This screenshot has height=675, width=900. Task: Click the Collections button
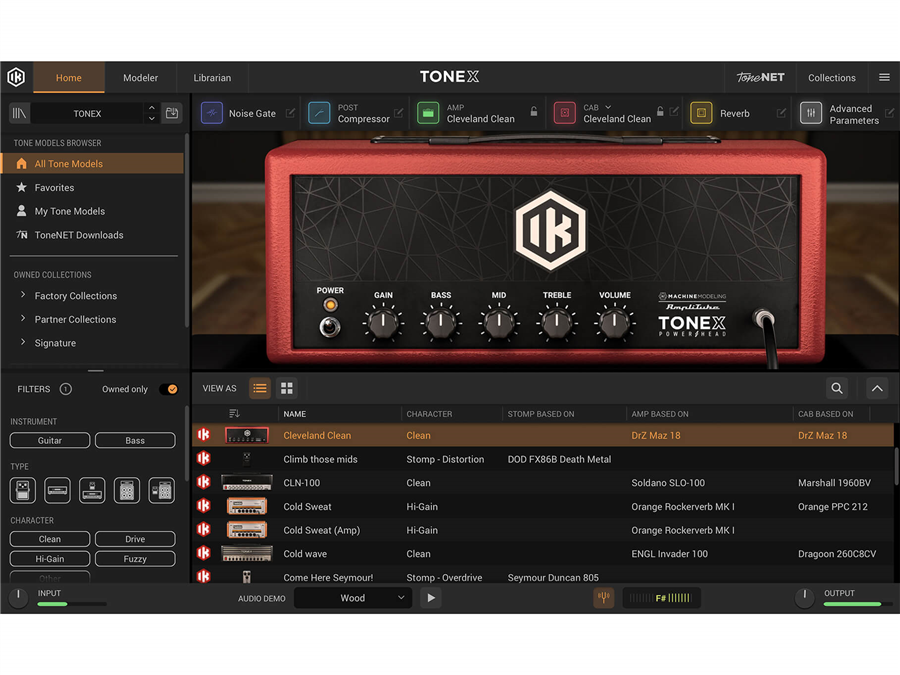point(831,77)
